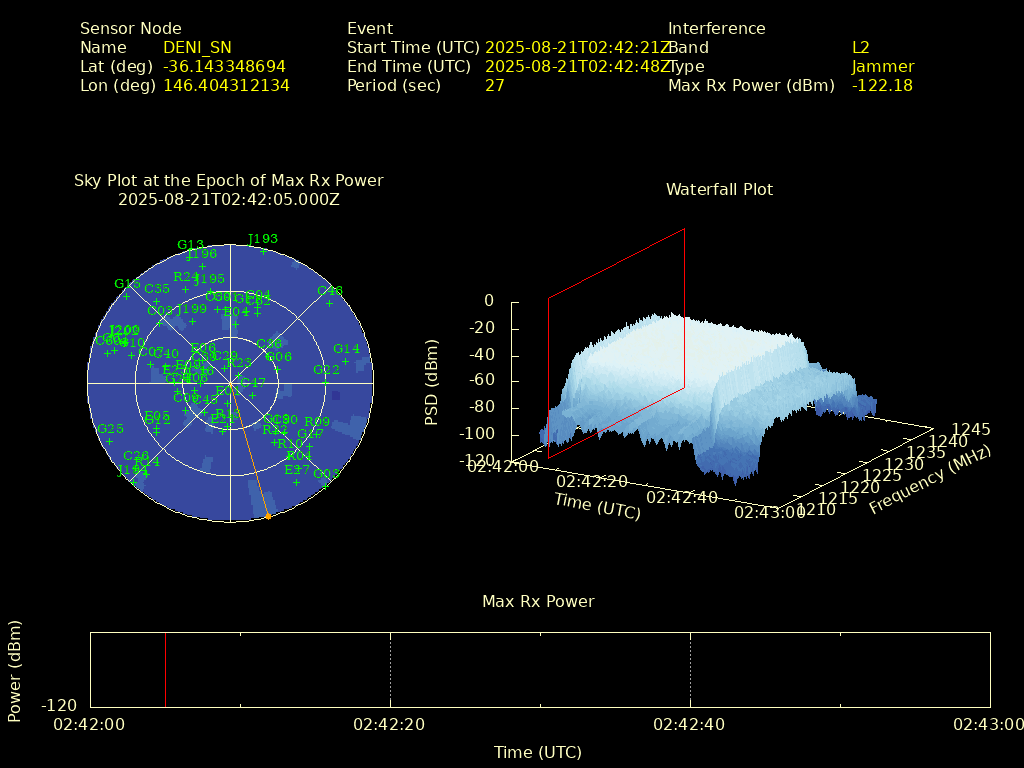Click the G25 satellite cross marker
Viewport: 1024px width, 768px height.
coord(109,440)
